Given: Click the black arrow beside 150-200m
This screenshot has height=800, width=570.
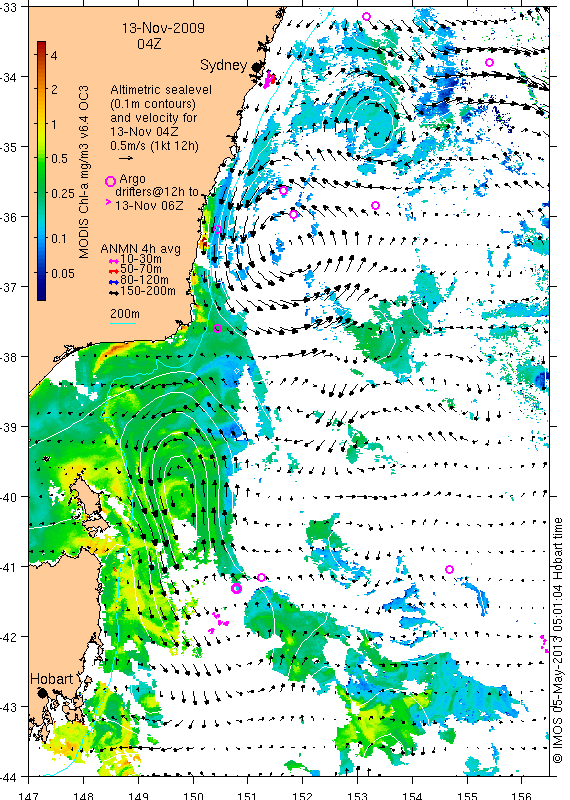Looking at the screenshot, I should (x=114, y=292).
